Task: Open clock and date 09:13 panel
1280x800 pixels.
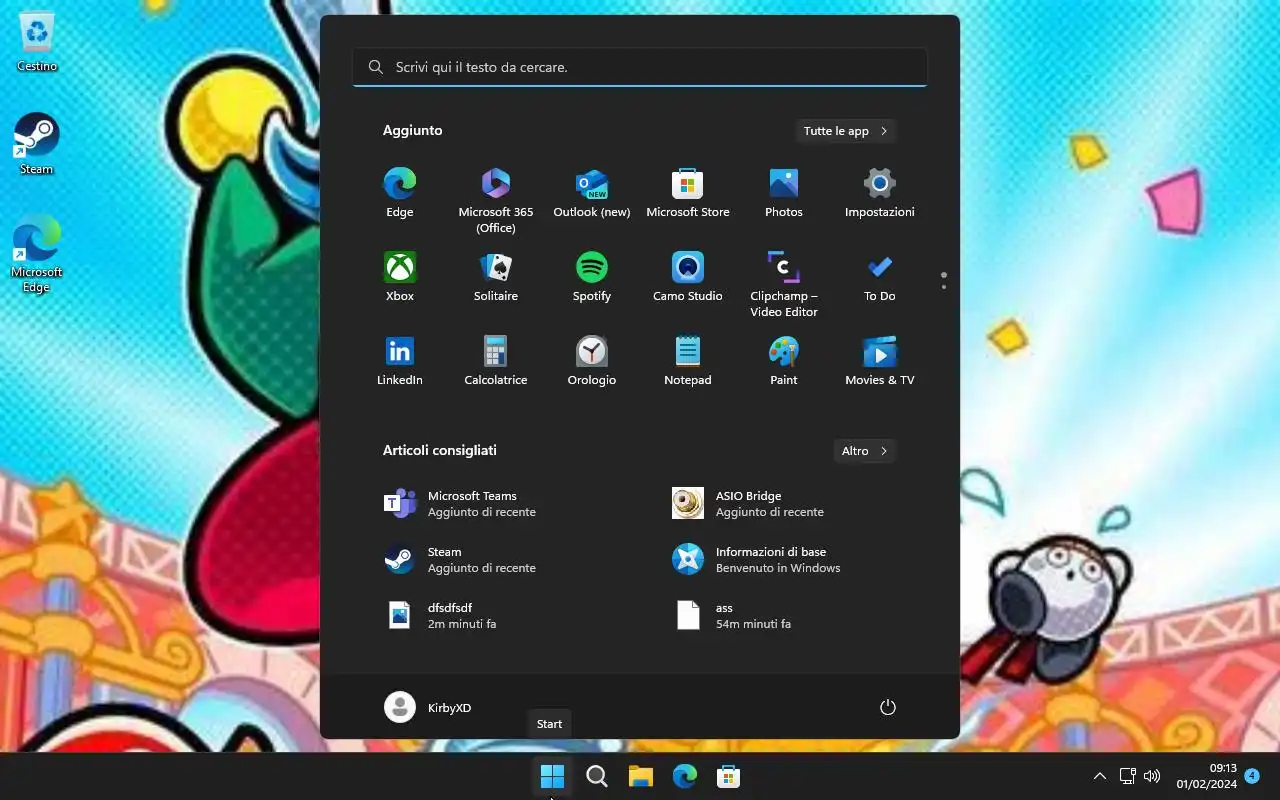Action: coord(1207,776)
